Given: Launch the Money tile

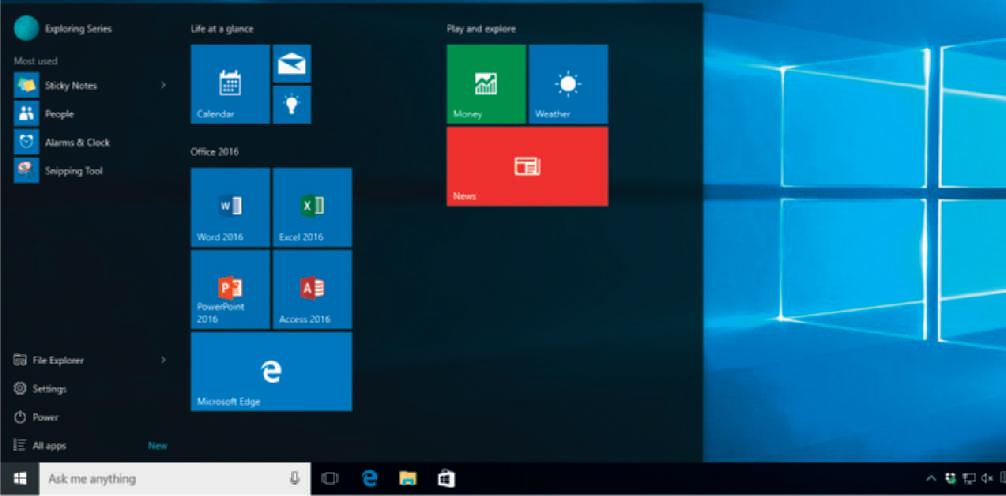Looking at the screenshot, I should (x=486, y=84).
